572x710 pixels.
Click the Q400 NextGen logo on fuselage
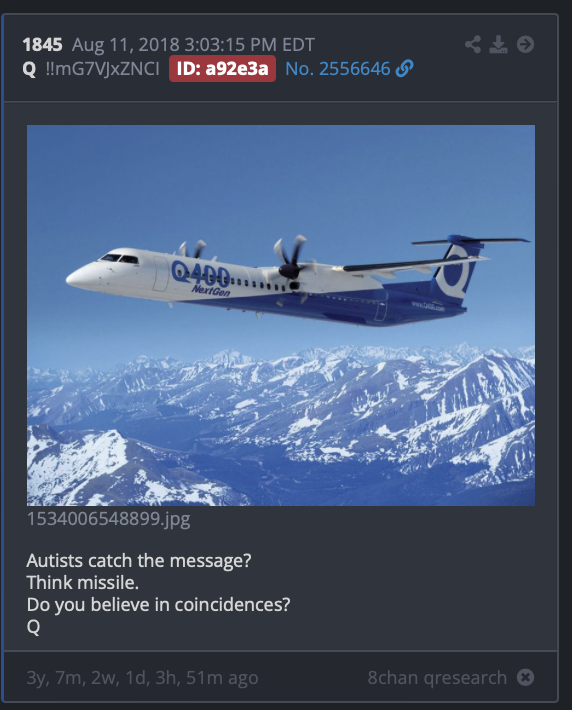pos(201,278)
